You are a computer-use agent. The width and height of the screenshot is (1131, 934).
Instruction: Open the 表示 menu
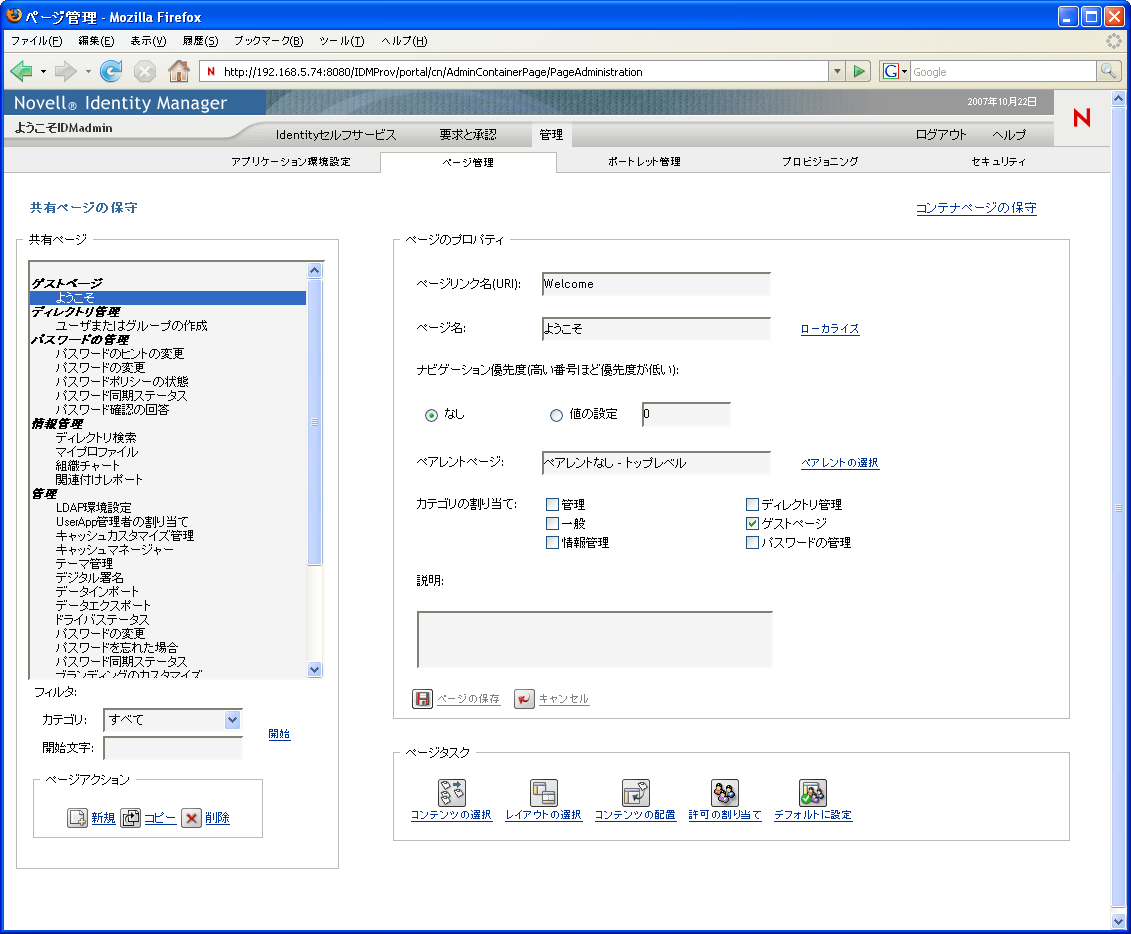[x=148, y=41]
